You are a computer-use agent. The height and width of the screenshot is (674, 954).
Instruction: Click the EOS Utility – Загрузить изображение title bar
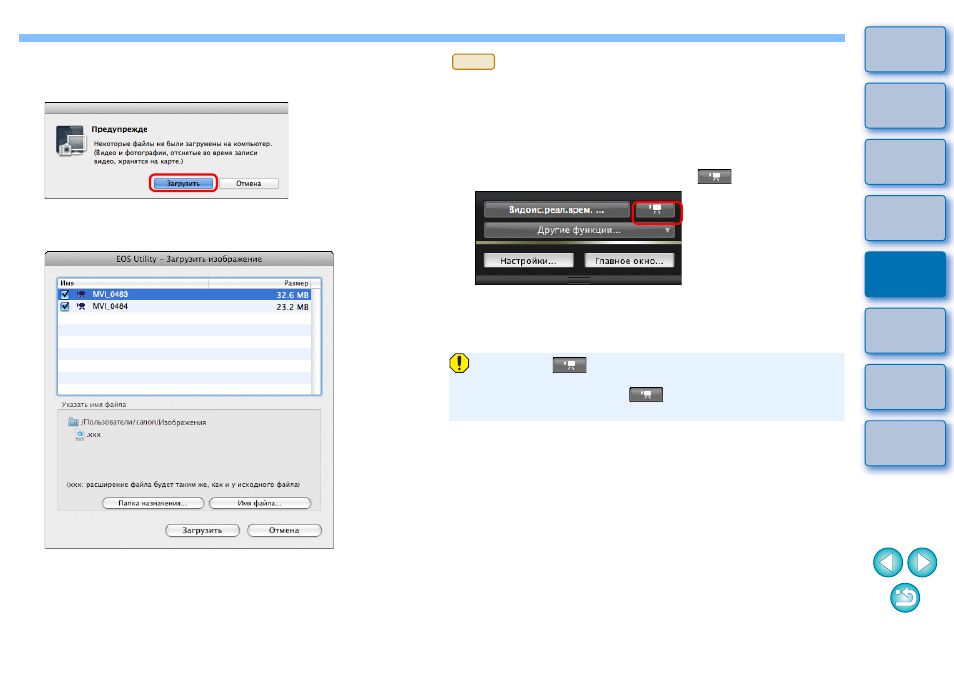point(189,259)
